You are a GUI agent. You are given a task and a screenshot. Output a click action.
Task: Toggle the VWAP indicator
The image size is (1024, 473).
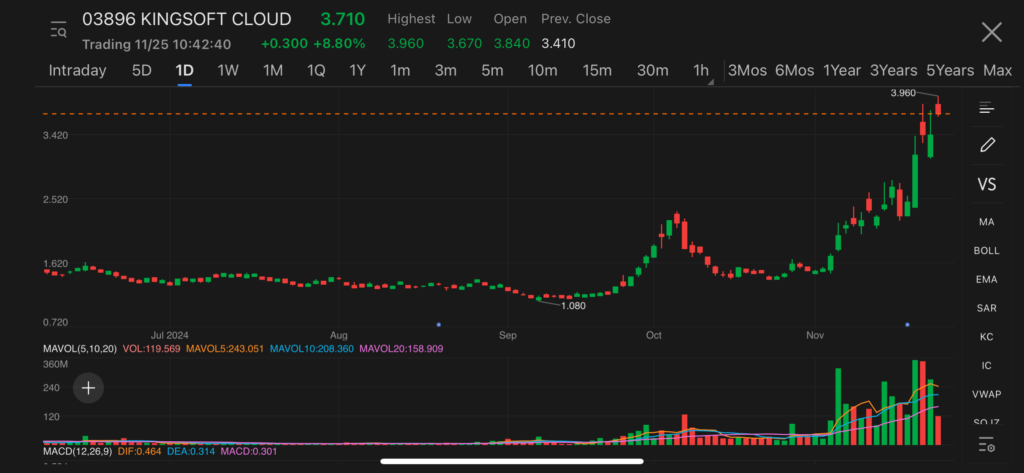click(x=986, y=395)
